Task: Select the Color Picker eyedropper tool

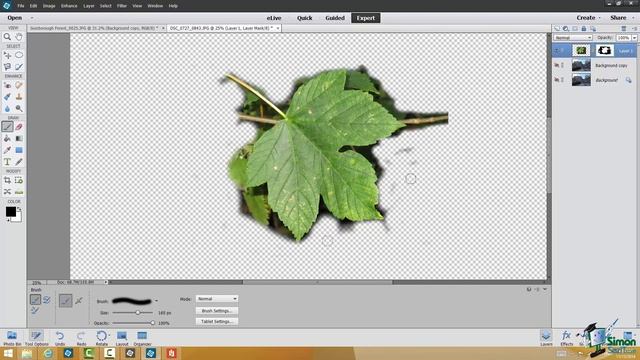Action: pos(7,150)
